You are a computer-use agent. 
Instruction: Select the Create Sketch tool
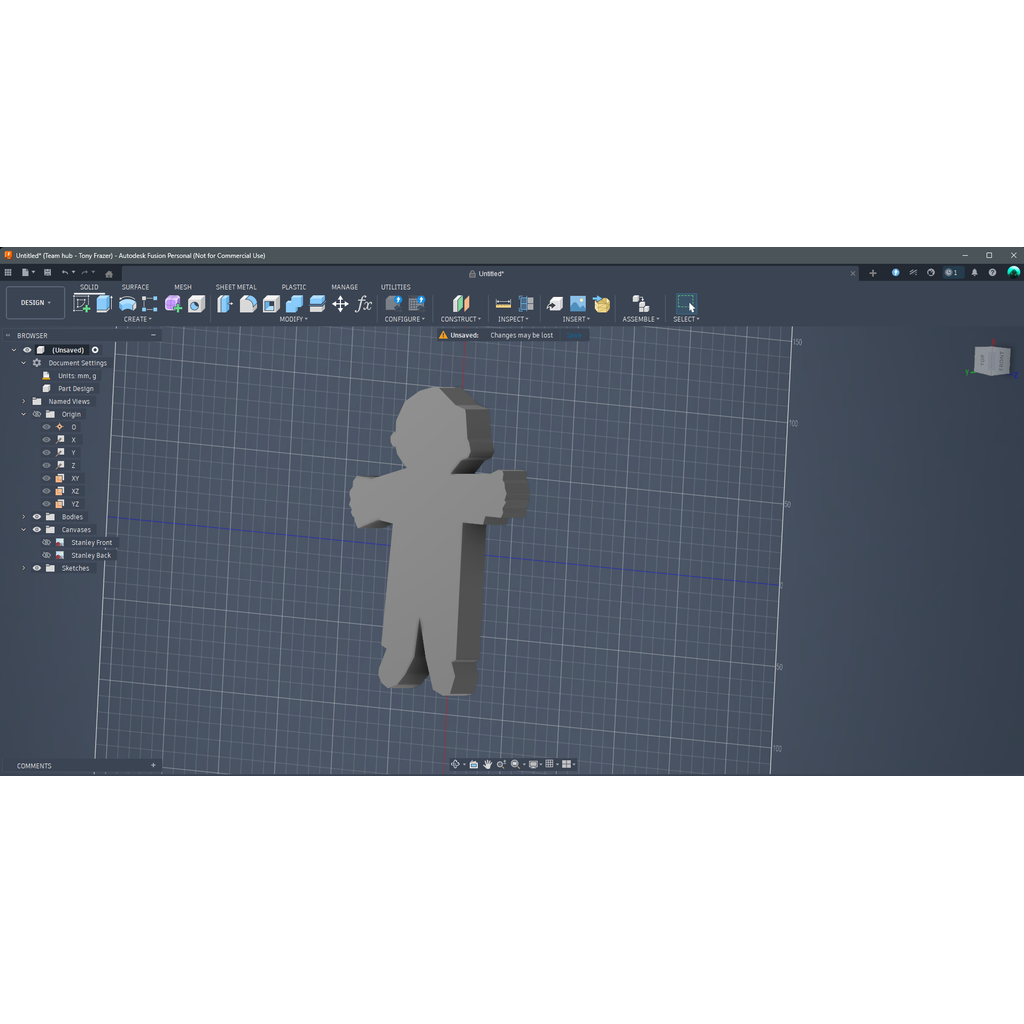point(82,304)
